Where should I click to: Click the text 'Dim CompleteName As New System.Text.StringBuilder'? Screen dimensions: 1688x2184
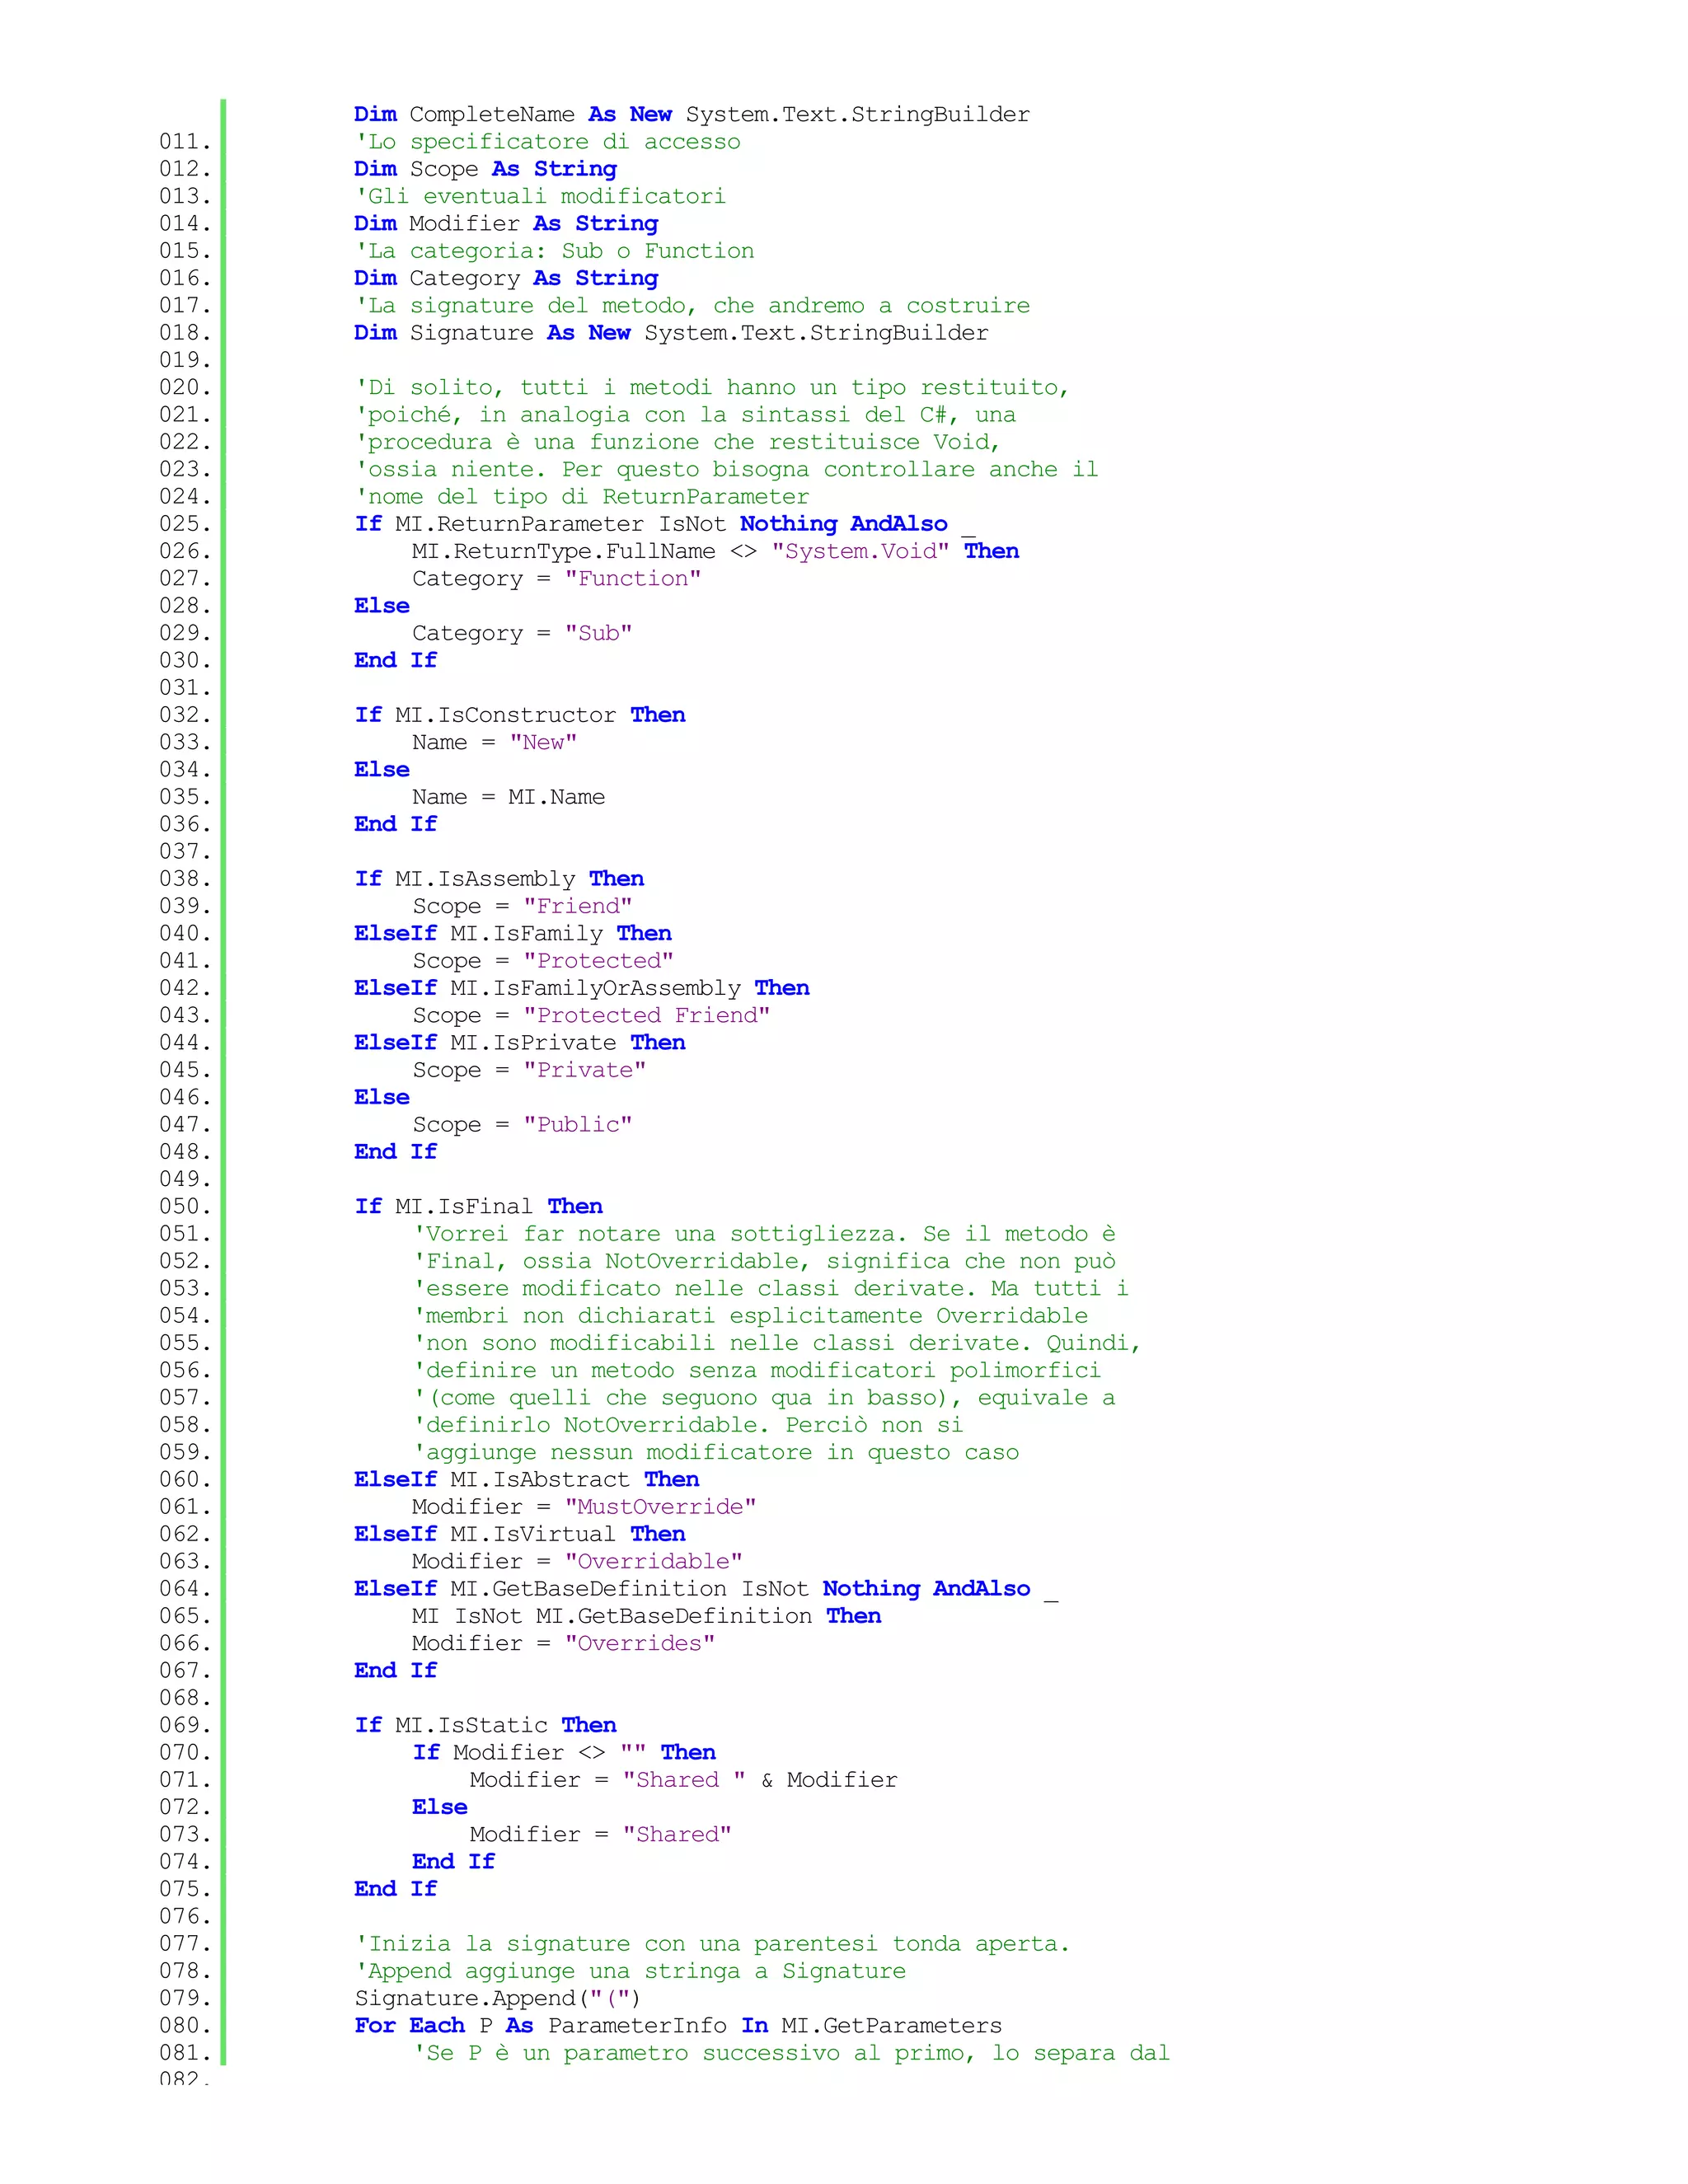click(692, 114)
